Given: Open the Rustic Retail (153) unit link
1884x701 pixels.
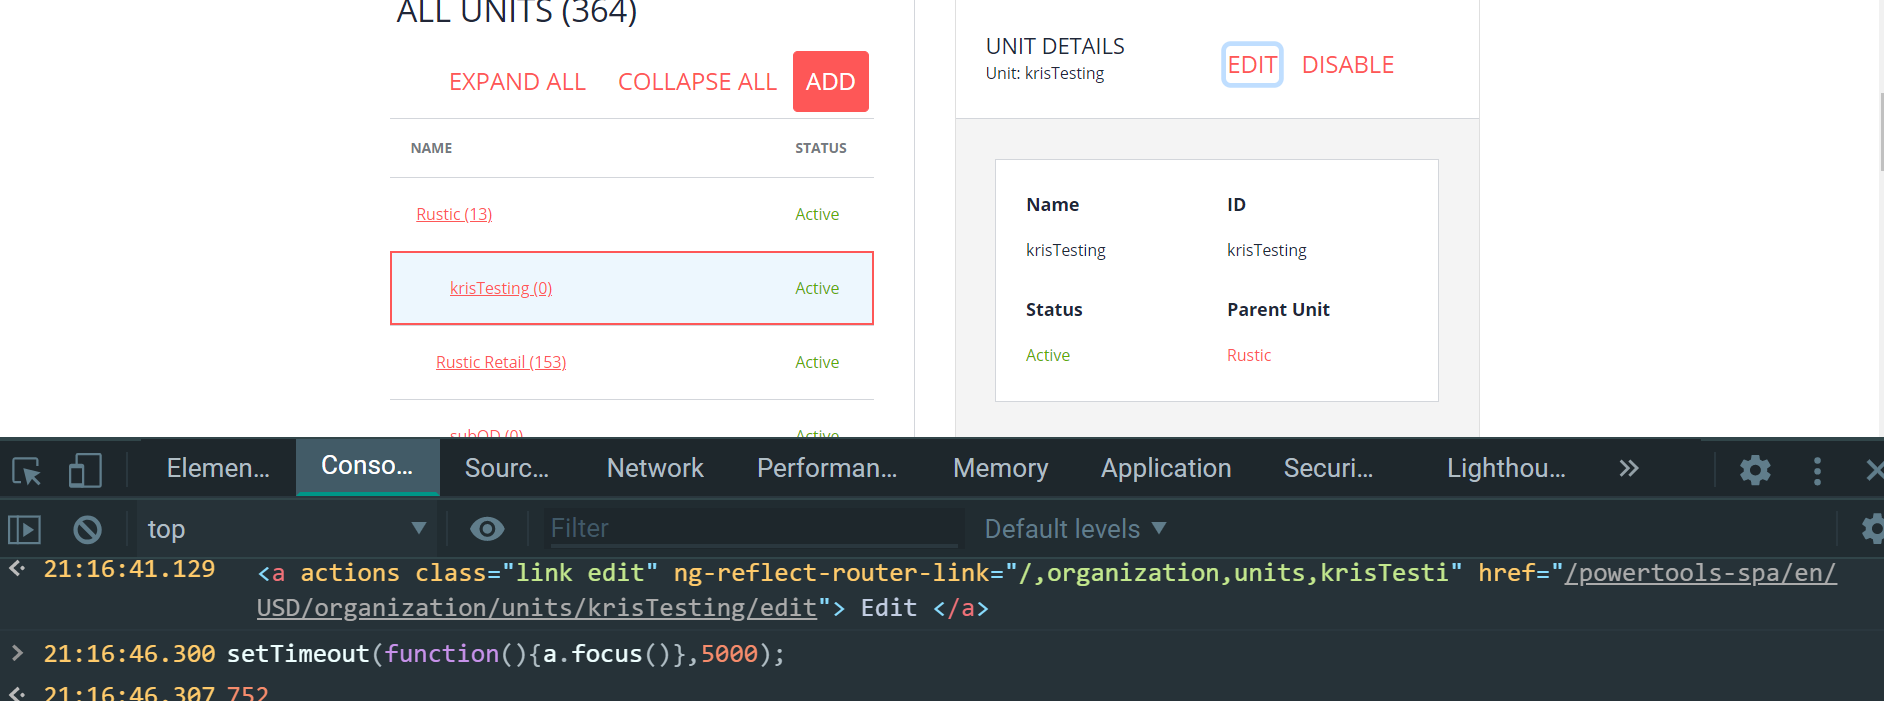Looking at the screenshot, I should tap(501, 362).
